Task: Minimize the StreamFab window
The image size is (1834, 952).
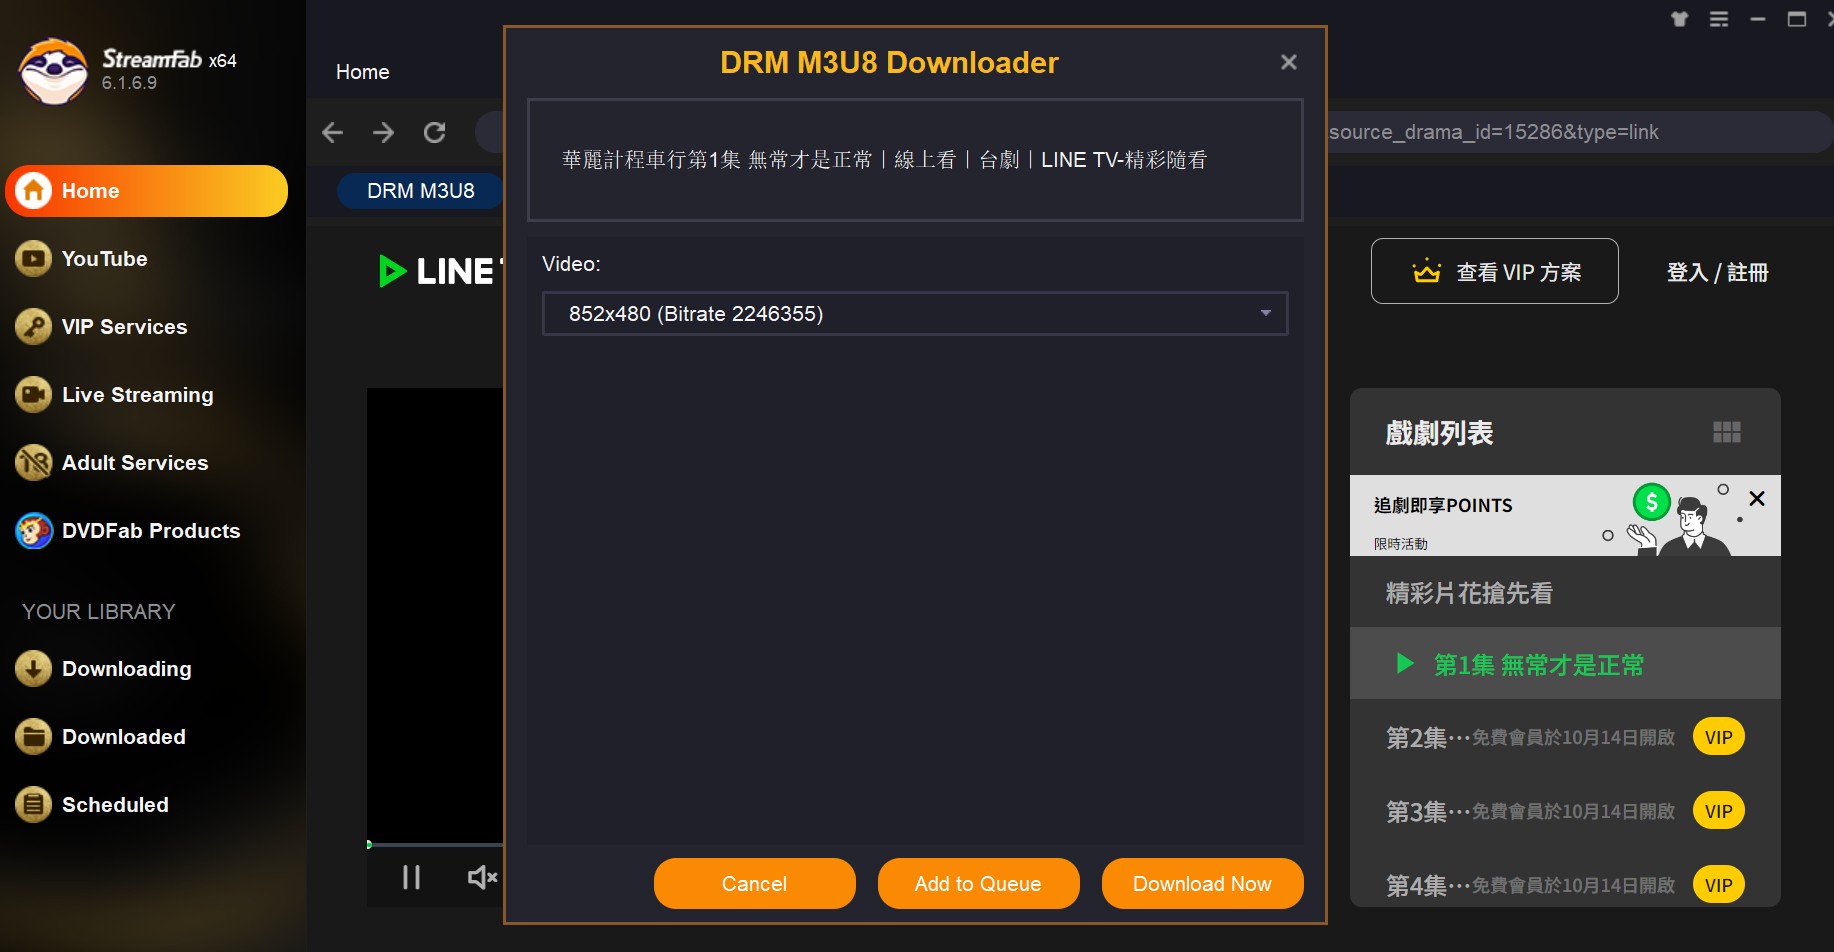Action: coord(1758,19)
